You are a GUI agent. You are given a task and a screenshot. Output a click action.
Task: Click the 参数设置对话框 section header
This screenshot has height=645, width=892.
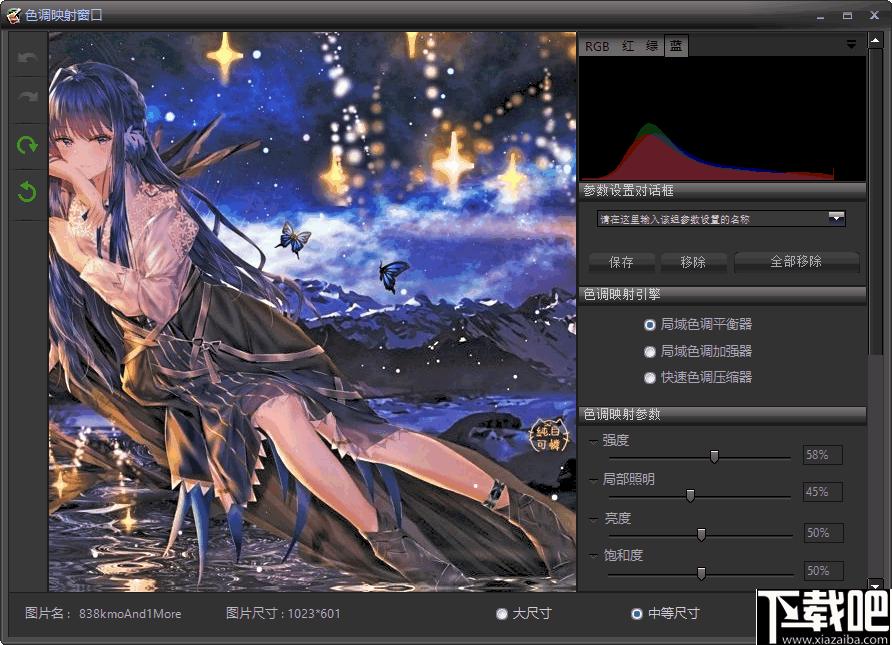722,191
